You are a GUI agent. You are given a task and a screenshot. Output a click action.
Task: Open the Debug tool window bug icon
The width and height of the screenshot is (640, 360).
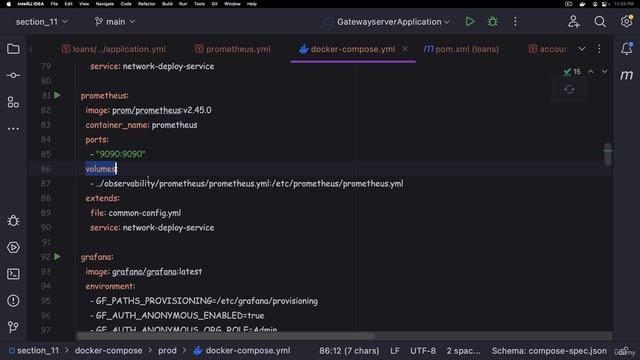pos(13,221)
